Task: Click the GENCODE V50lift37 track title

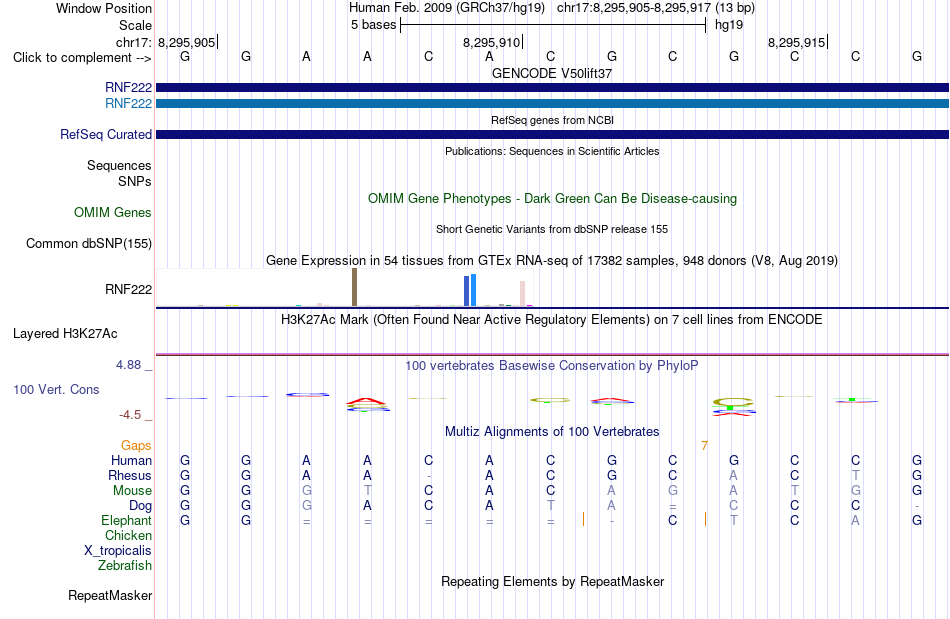Action: 552,73
